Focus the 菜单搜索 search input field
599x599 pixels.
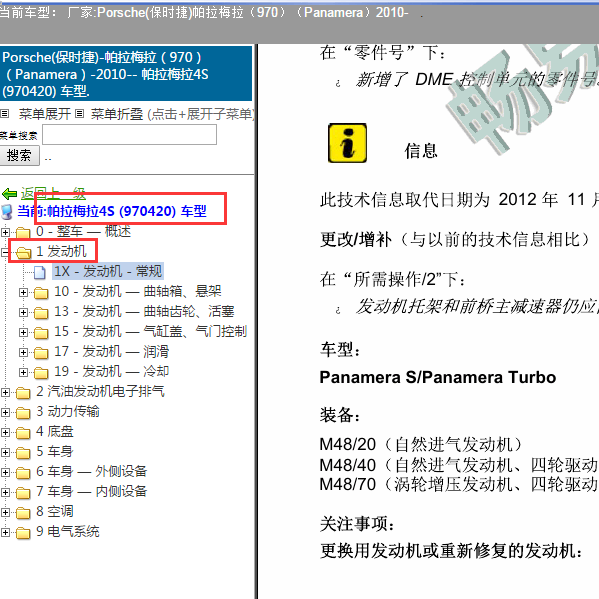tap(129, 134)
